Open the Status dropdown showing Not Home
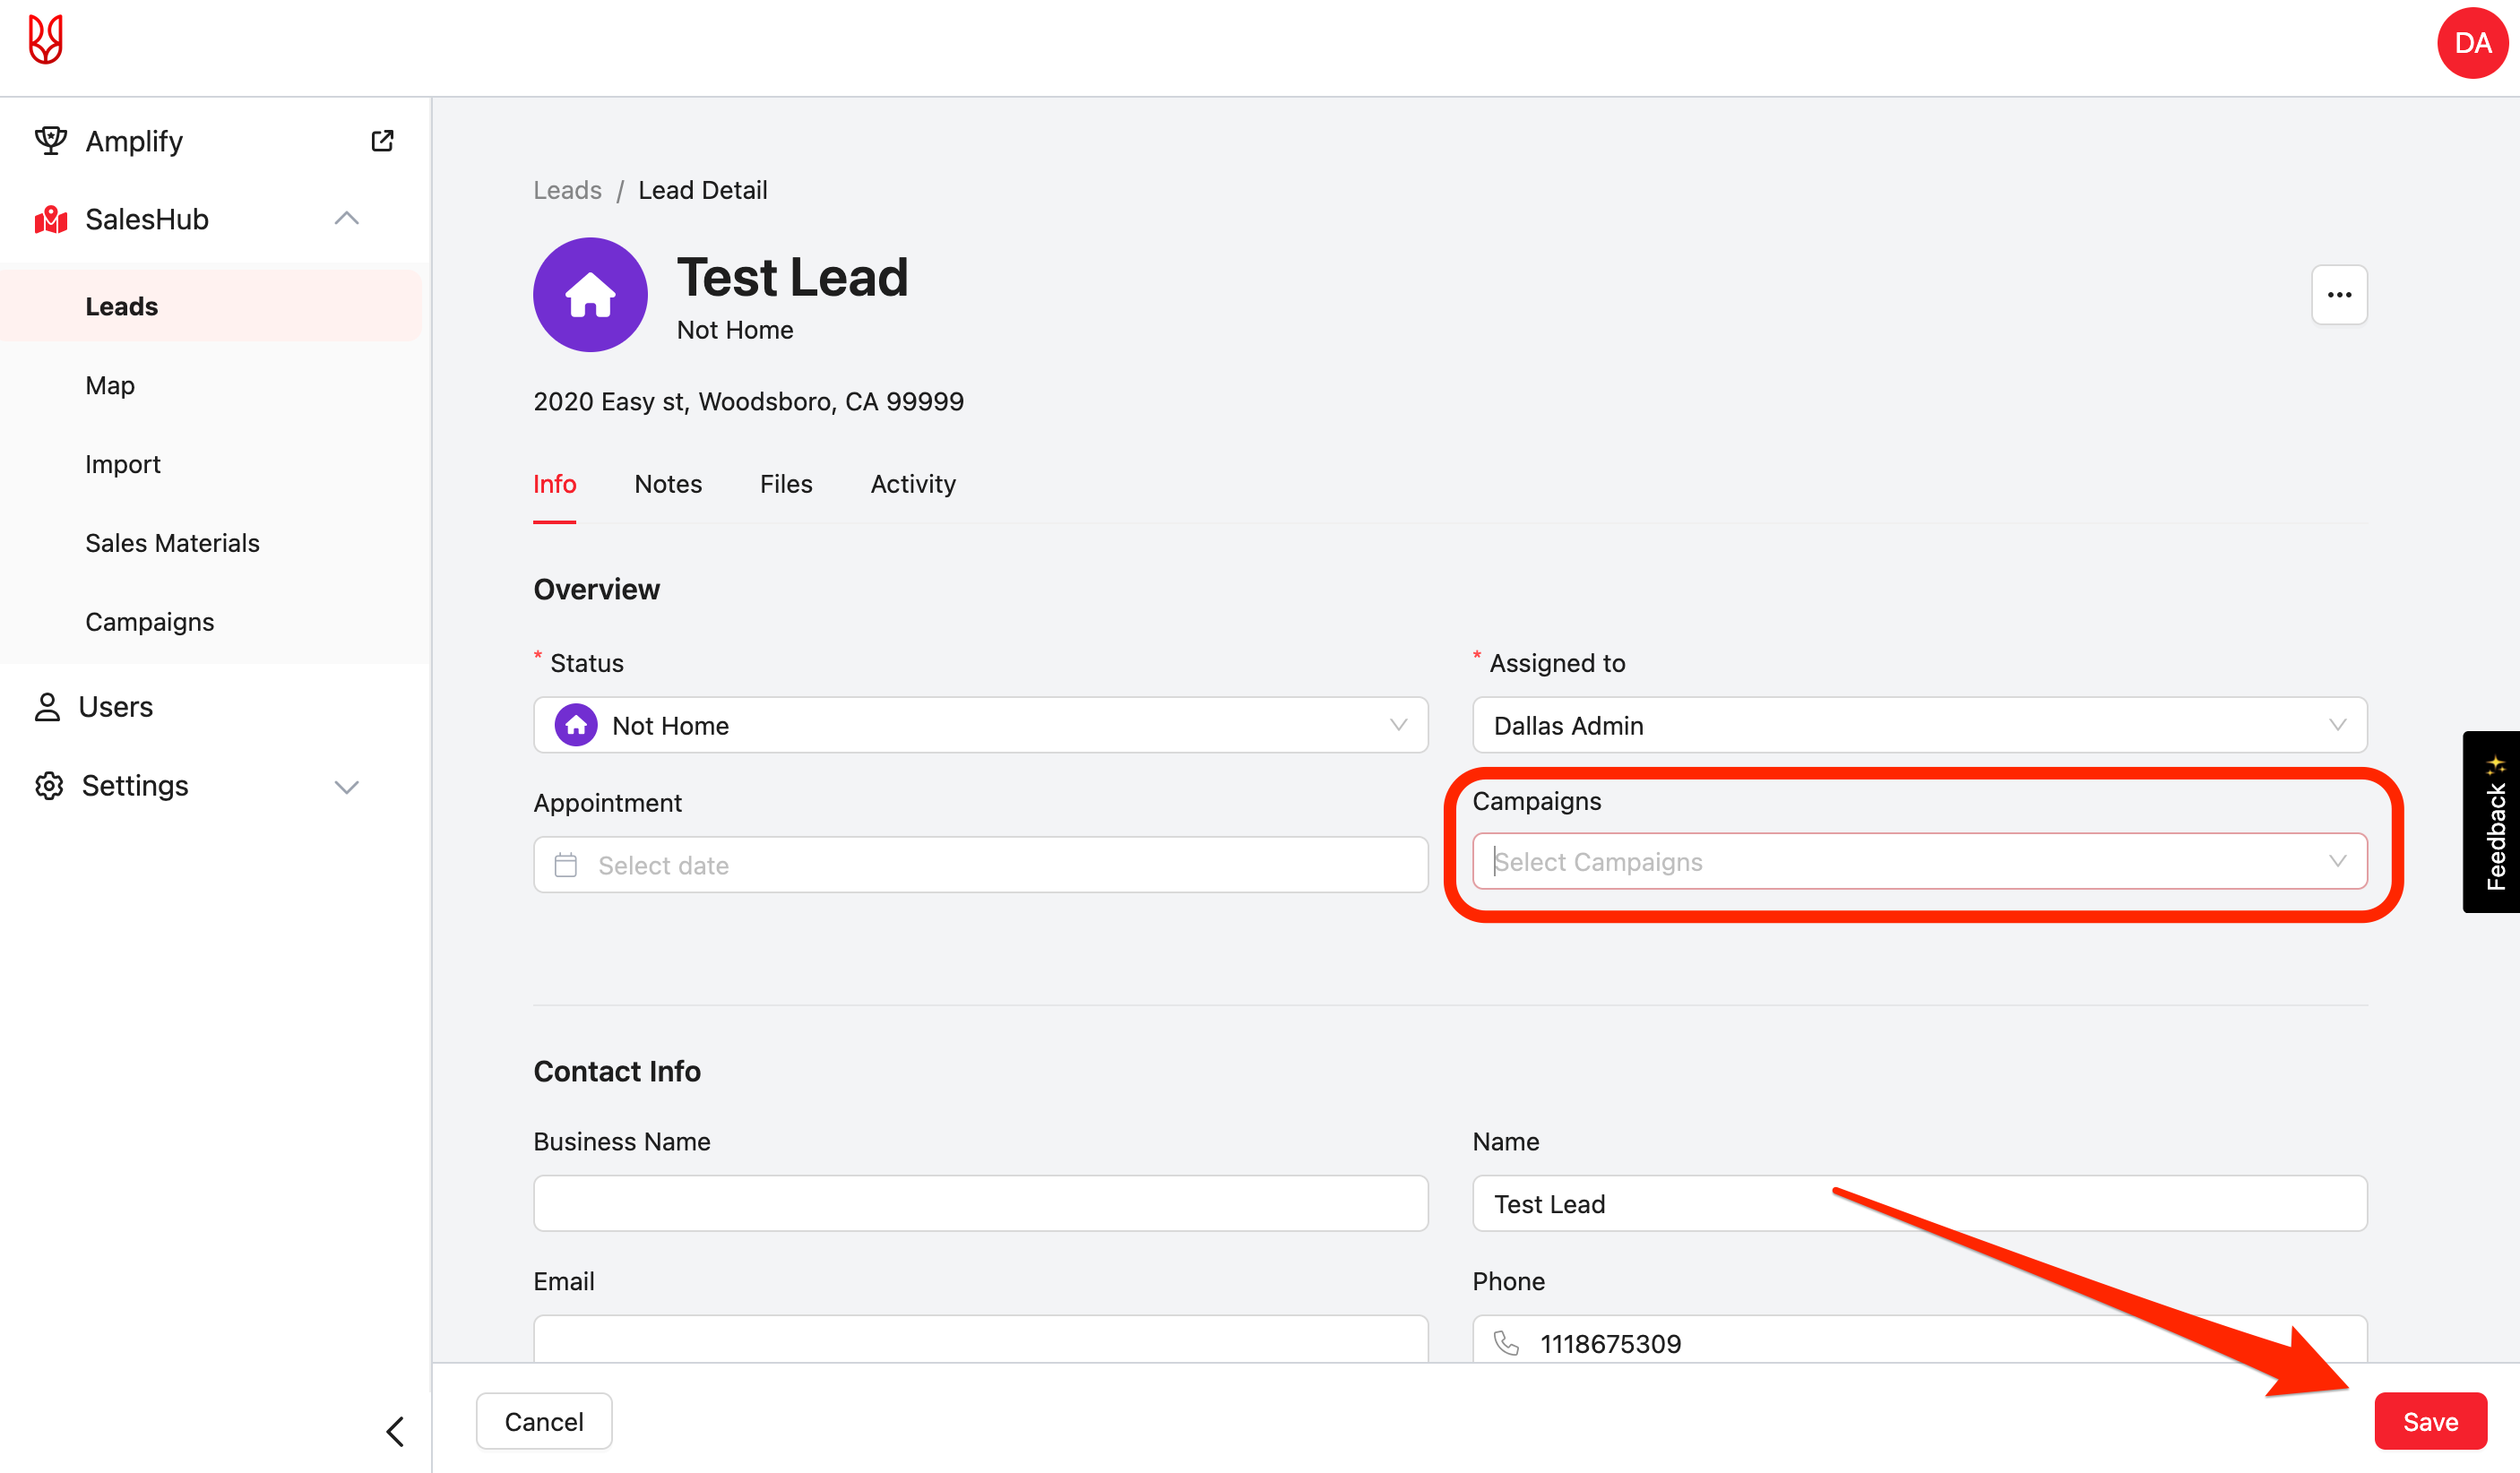This screenshot has width=2520, height=1473. tap(980, 725)
